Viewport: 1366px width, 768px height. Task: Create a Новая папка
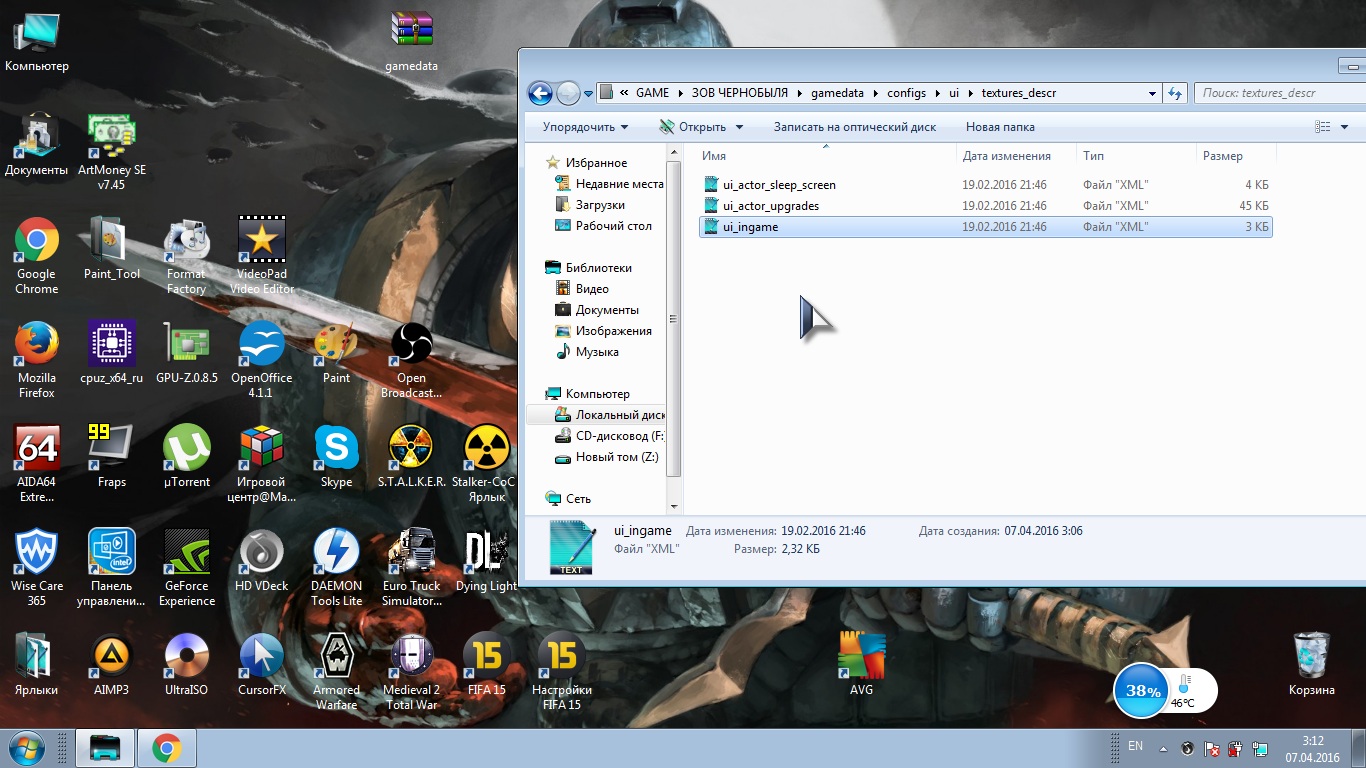coord(1000,127)
